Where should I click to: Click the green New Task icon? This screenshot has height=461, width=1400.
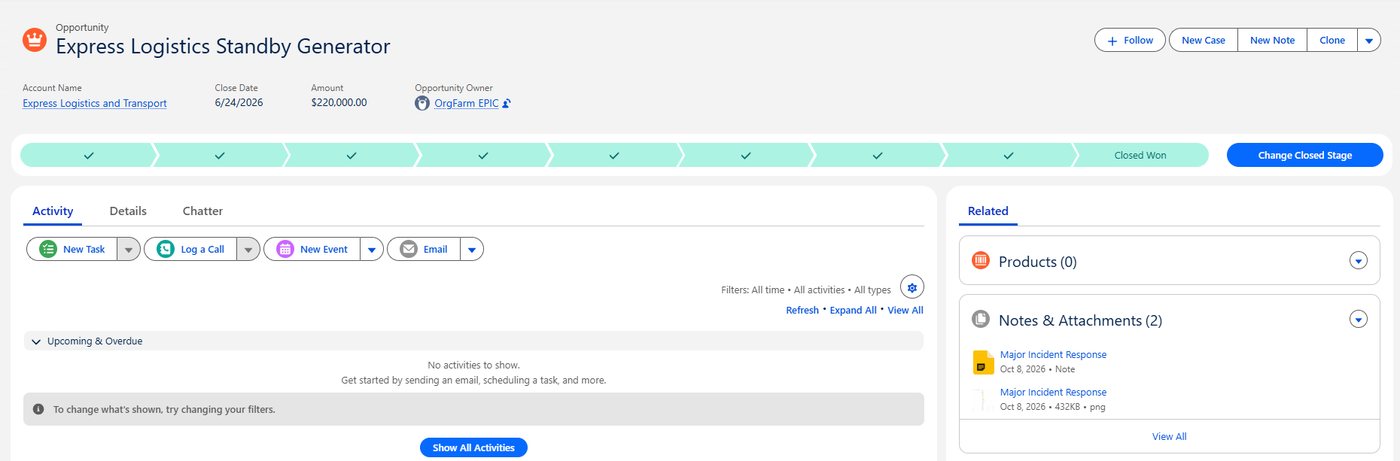48,249
